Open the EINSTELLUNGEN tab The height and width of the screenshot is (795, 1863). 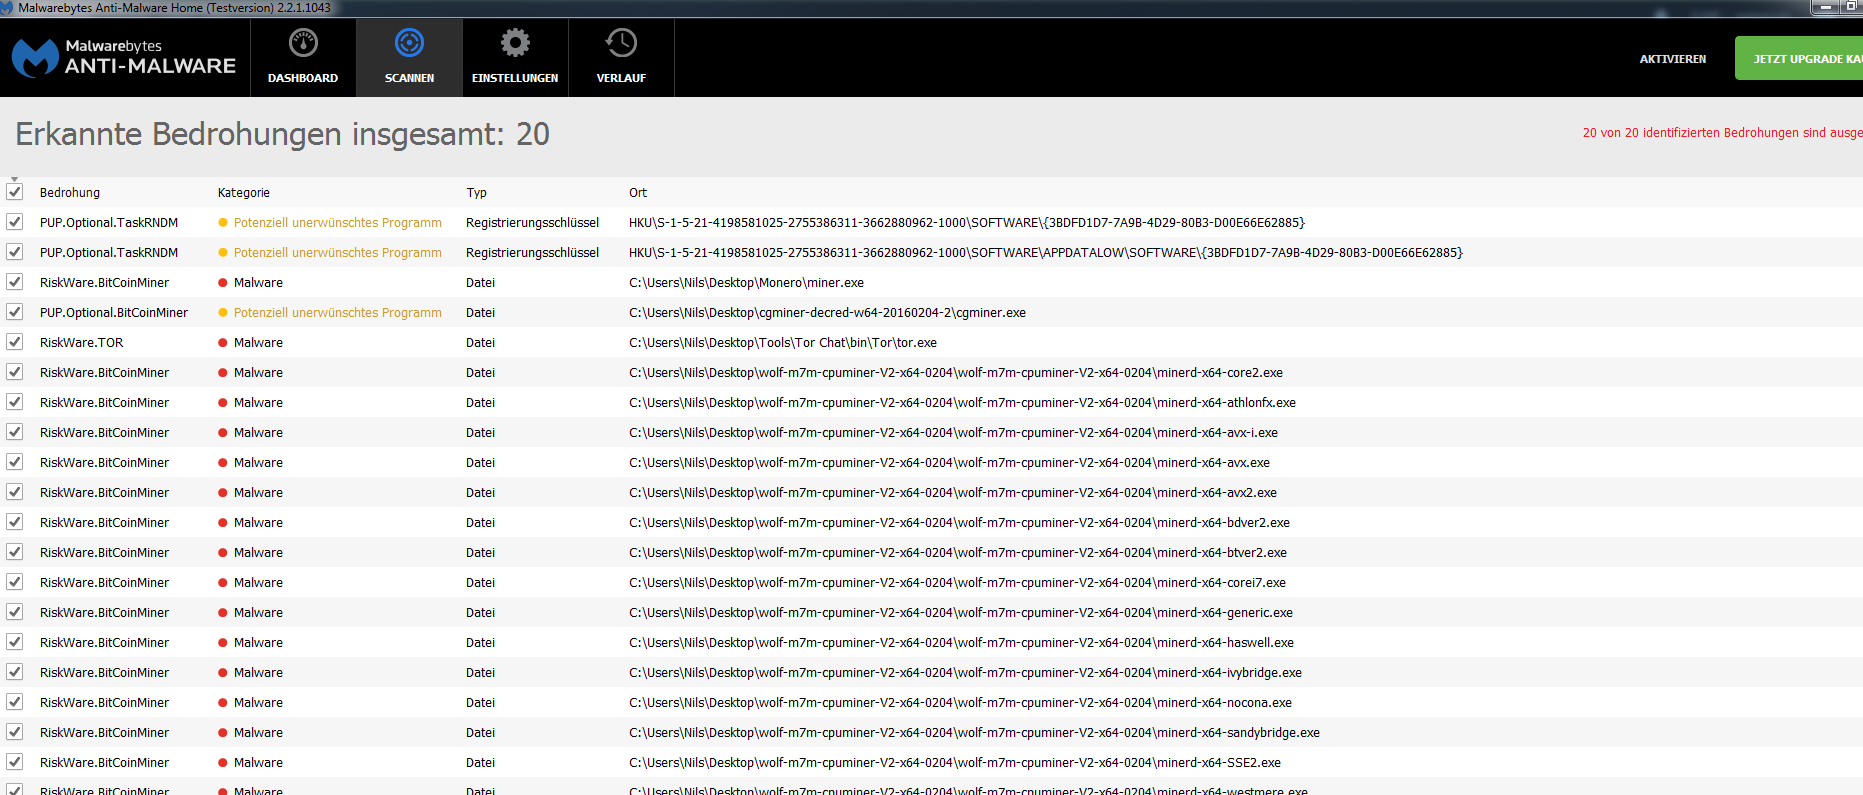[x=515, y=58]
